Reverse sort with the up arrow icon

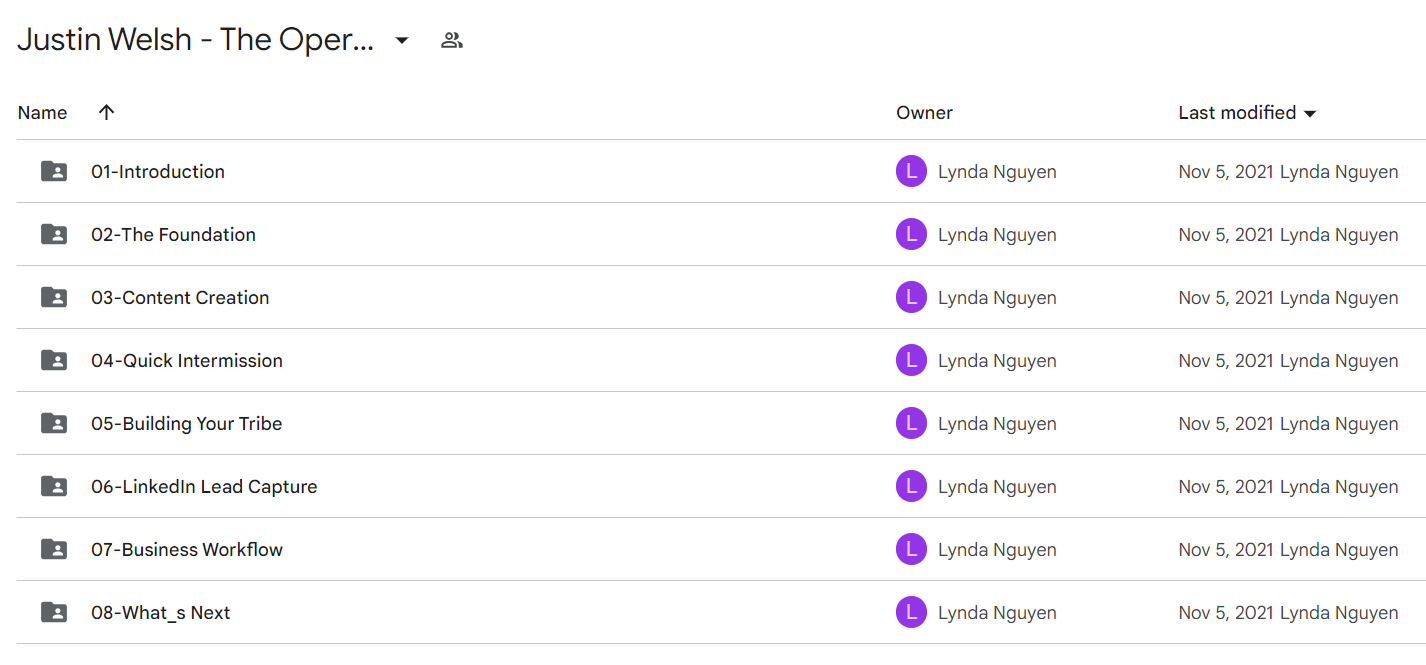point(107,112)
